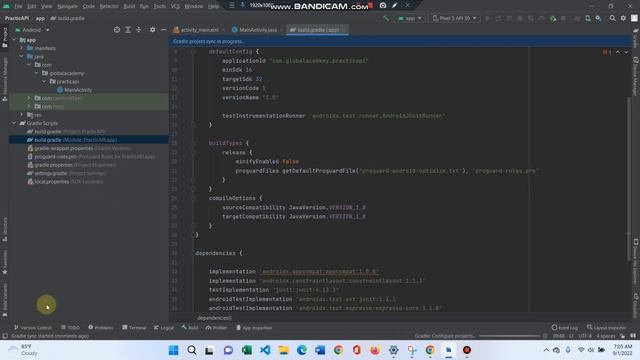Open the Structure side tab
The height and width of the screenshot is (360, 640).
pos(5,229)
